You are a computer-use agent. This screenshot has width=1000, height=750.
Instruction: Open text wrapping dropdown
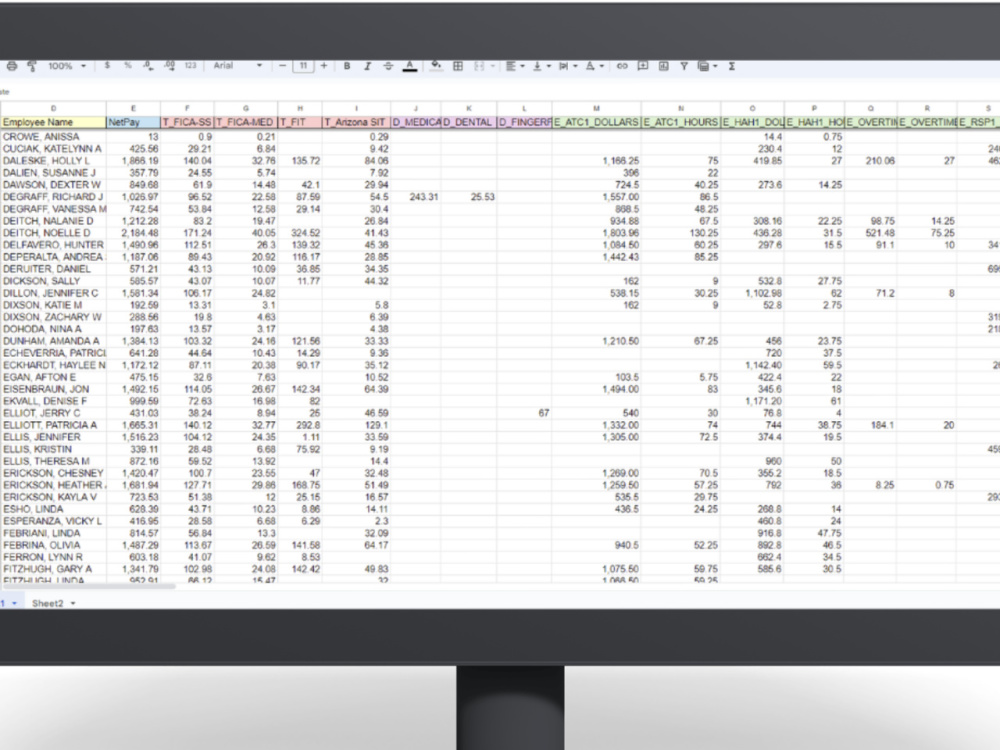567,66
